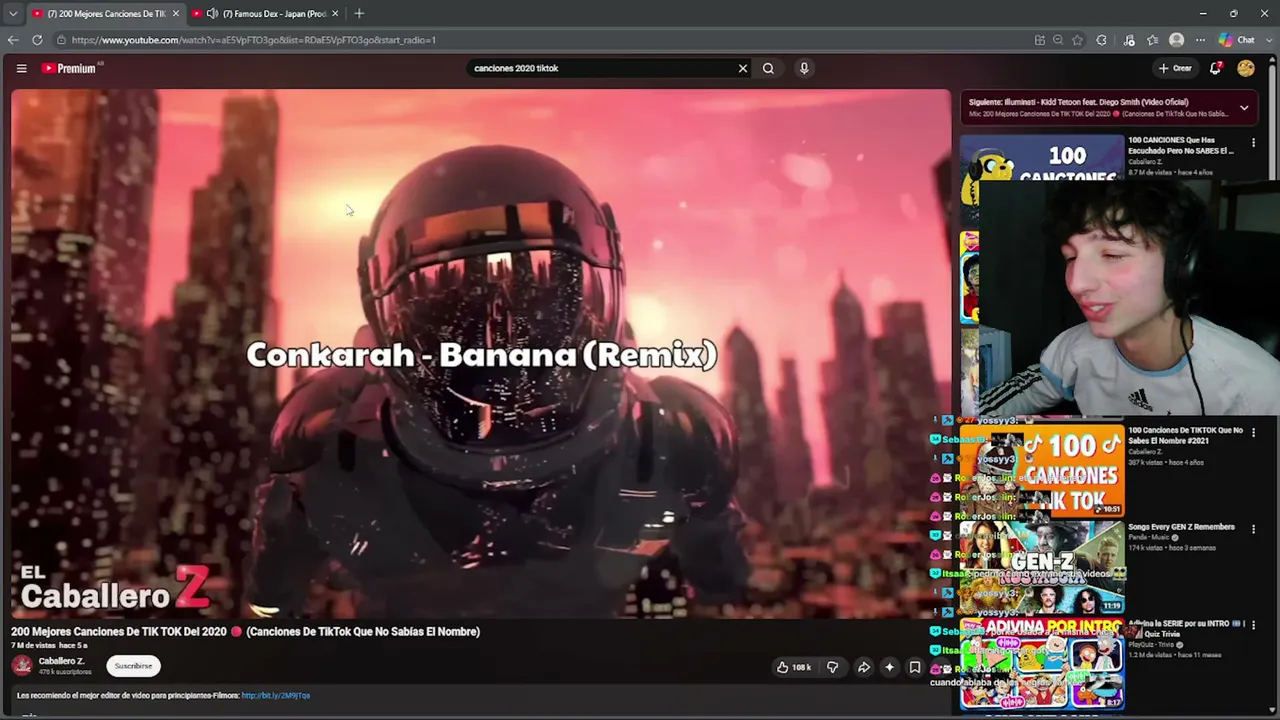1280x720 pixels.
Task: Open the browser three-dot settings menu
Action: (1198, 40)
